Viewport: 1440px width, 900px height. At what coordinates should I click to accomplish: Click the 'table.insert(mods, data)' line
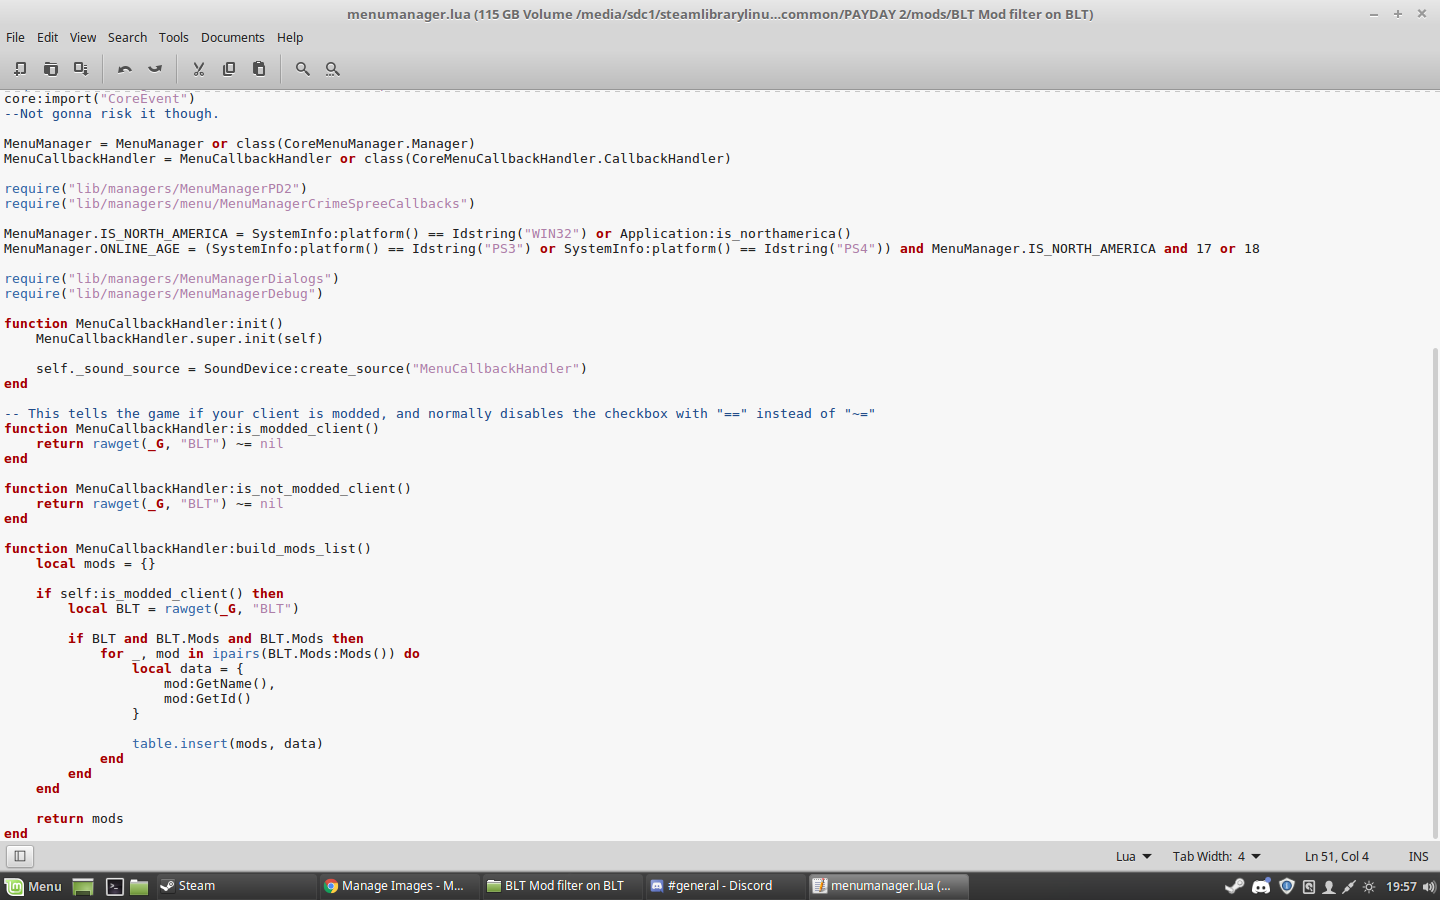228,744
